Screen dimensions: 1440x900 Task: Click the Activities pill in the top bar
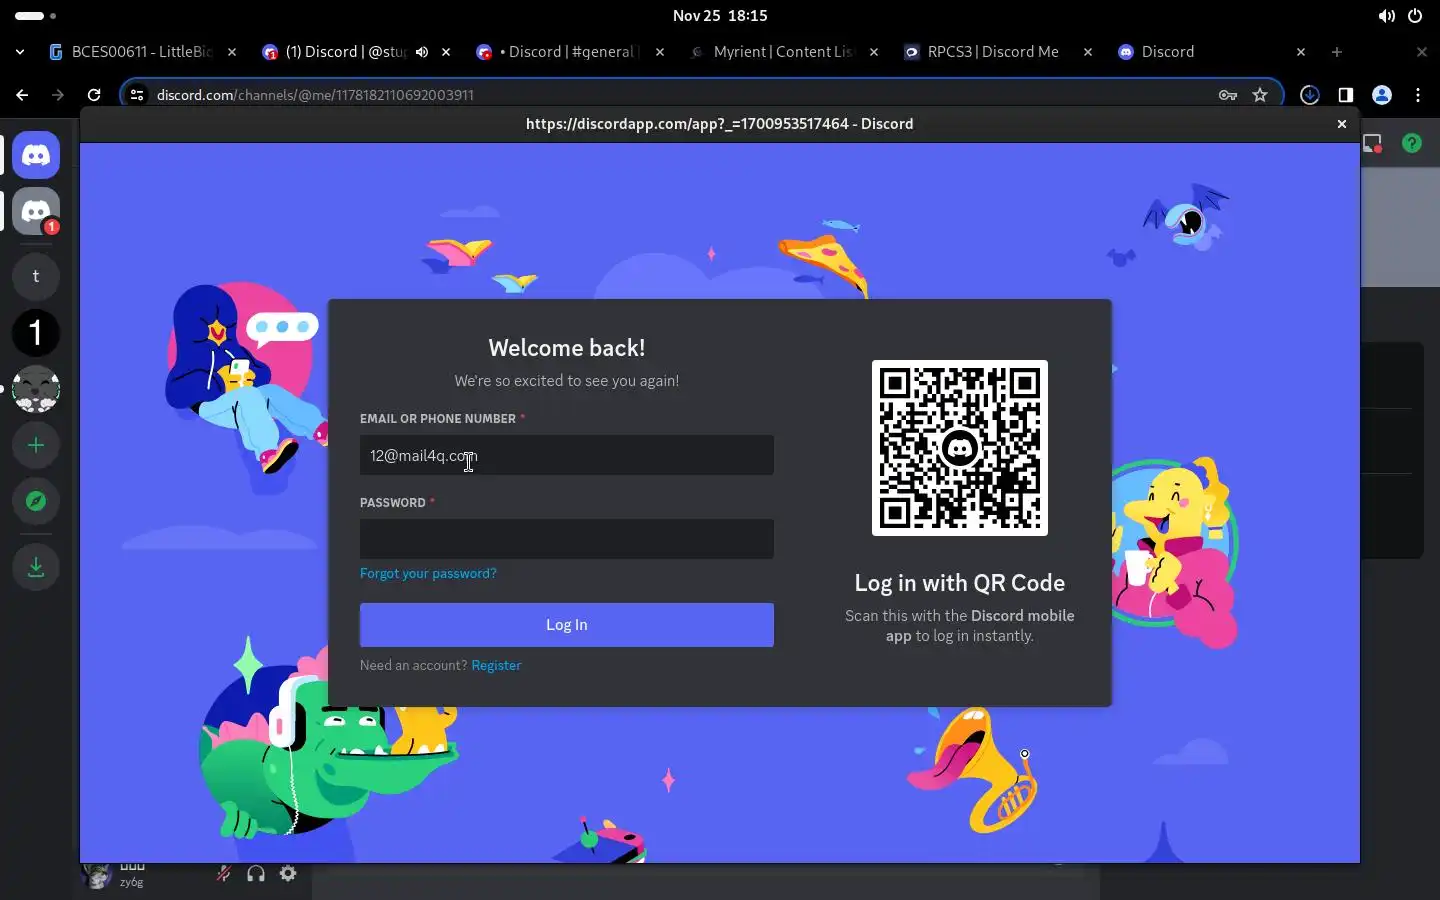pyautogui.click(x=36, y=16)
